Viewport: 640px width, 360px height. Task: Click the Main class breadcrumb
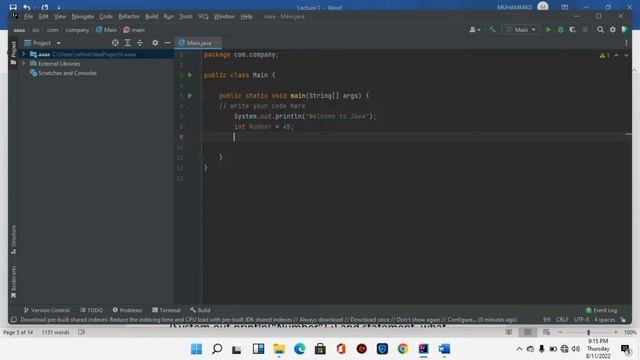107,30
